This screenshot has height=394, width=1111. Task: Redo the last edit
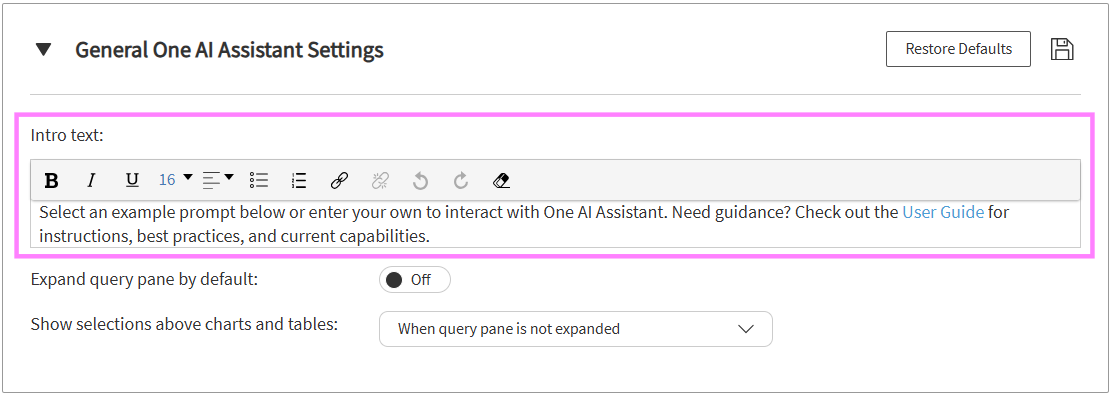pos(461,181)
